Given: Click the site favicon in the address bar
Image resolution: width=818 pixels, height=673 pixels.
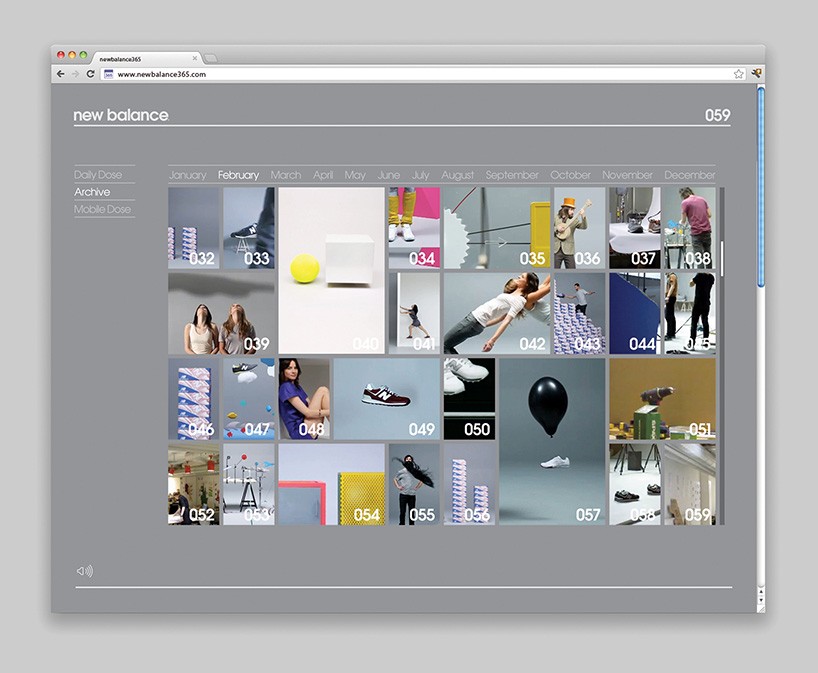Looking at the screenshot, I should coord(109,74).
